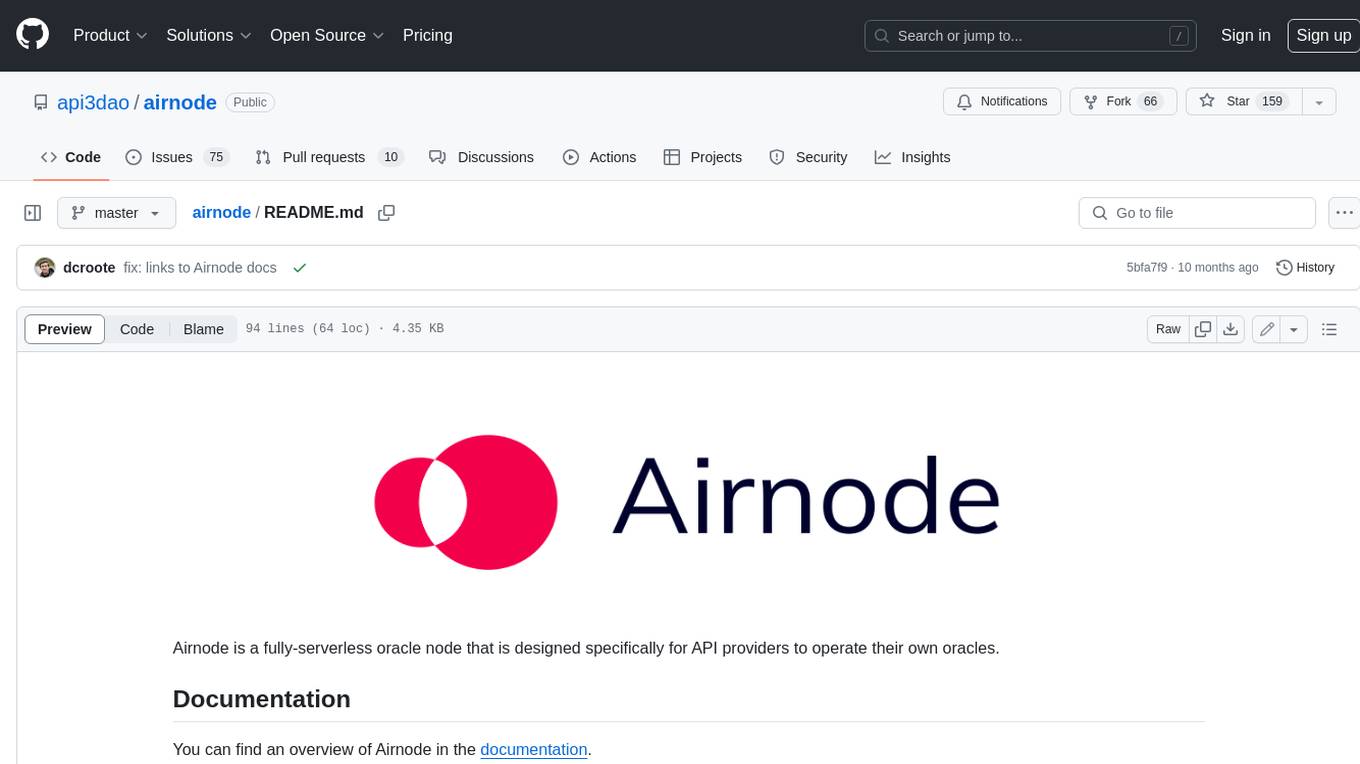Open the airnode repository title link
1360x764 pixels.
pyautogui.click(x=180, y=102)
